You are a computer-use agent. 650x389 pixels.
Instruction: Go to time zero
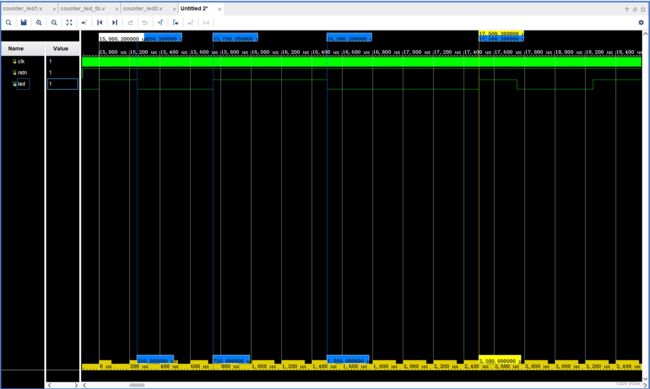pyautogui.click(x=99, y=22)
